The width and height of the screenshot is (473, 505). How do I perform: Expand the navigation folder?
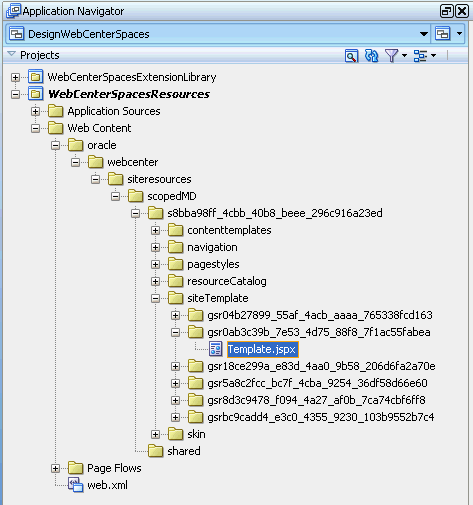click(x=155, y=247)
